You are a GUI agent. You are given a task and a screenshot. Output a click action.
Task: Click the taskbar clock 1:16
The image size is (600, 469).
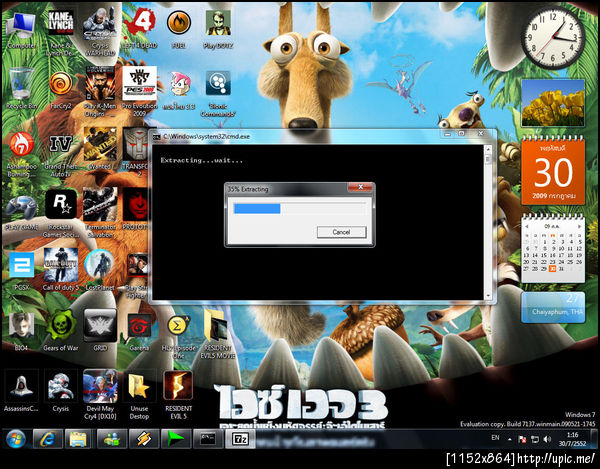click(x=572, y=435)
